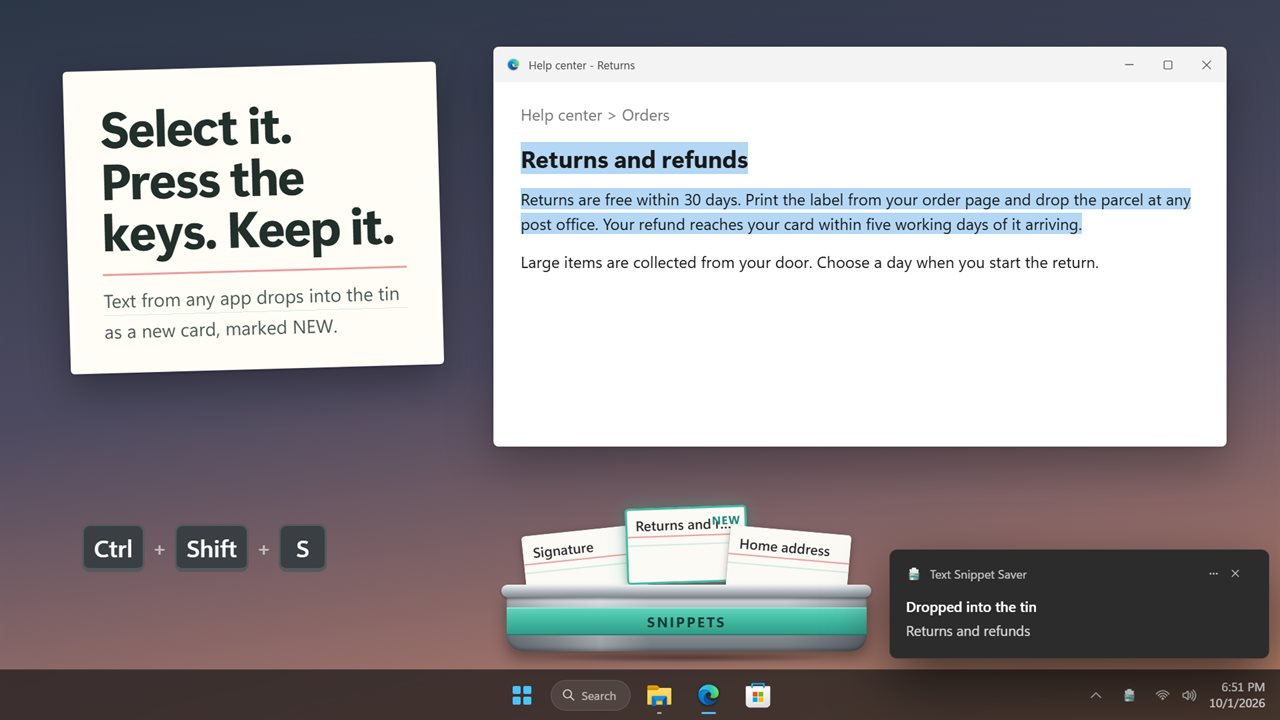Click the app icon in the Text Snippet Saver notification
This screenshot has width=1280, height=720.
914,574
